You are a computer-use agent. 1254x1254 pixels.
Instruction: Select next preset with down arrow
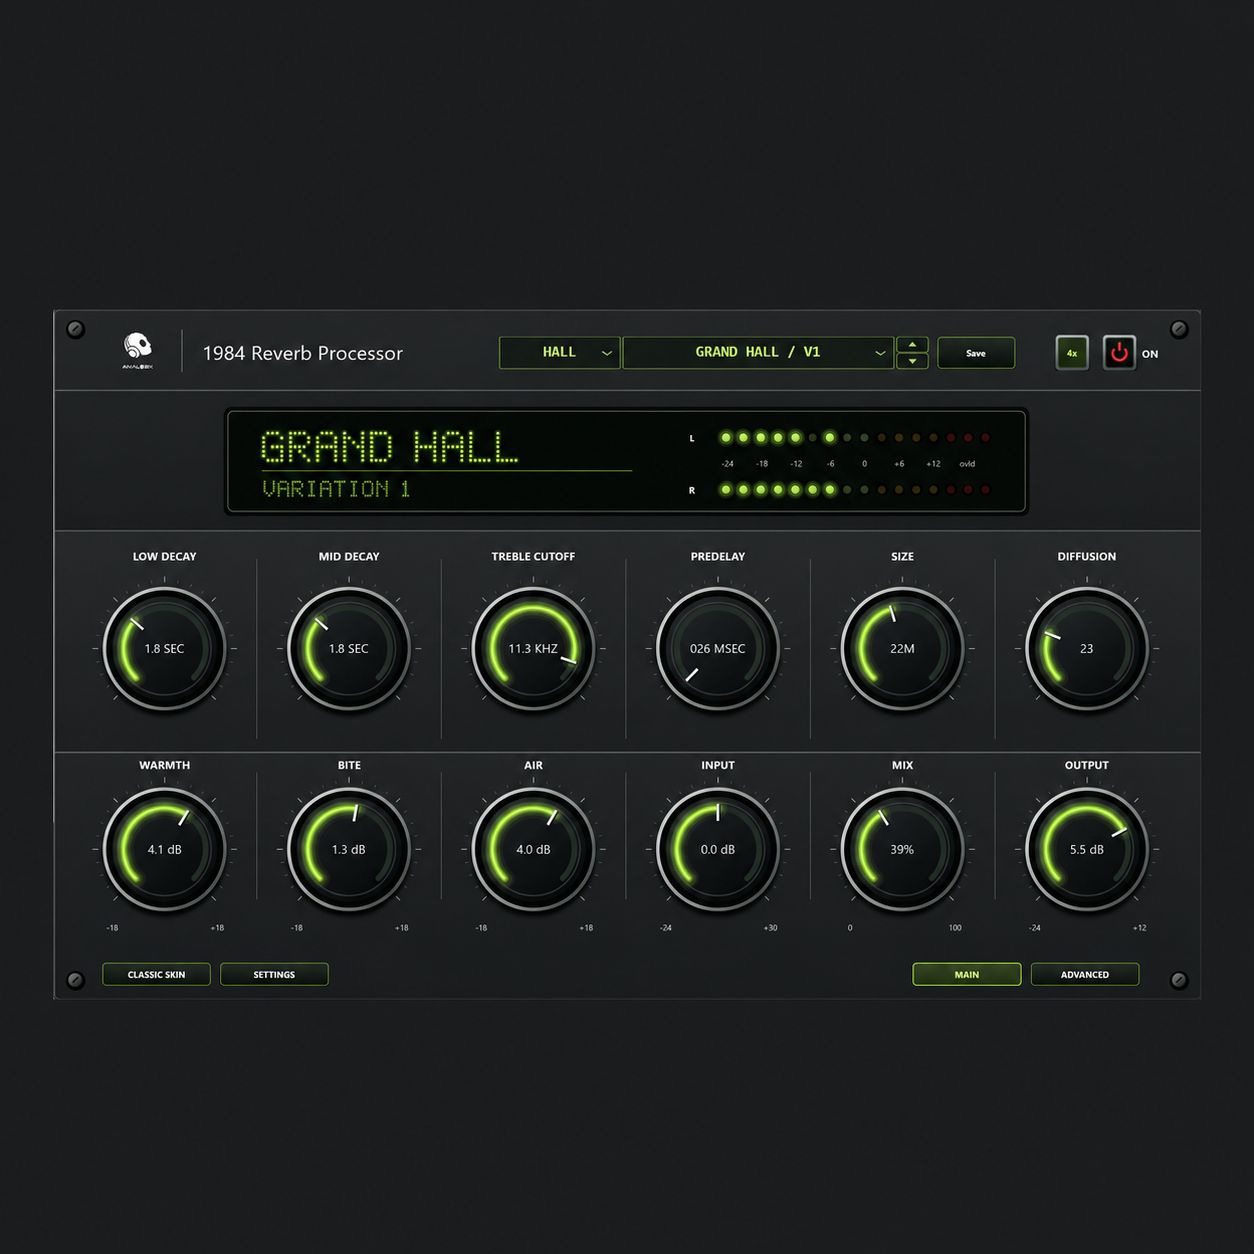point(912,361)
